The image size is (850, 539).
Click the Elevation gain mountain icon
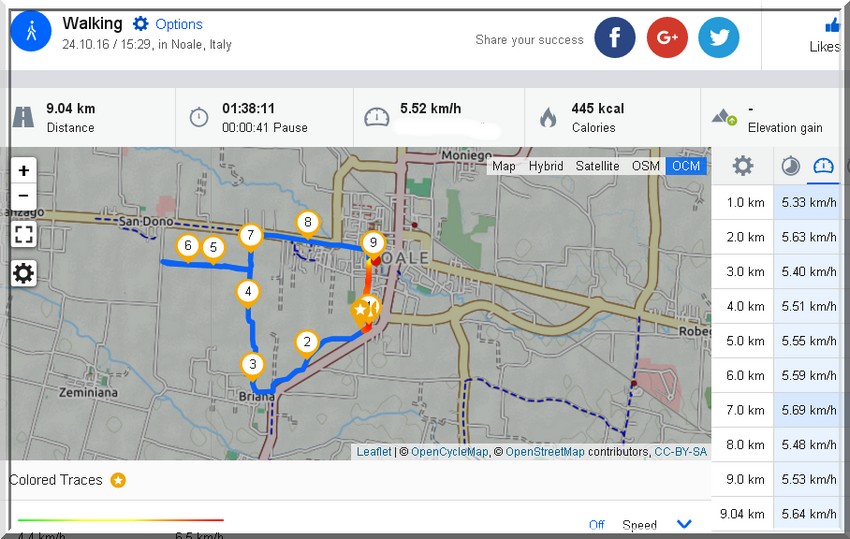click(724, 117)
